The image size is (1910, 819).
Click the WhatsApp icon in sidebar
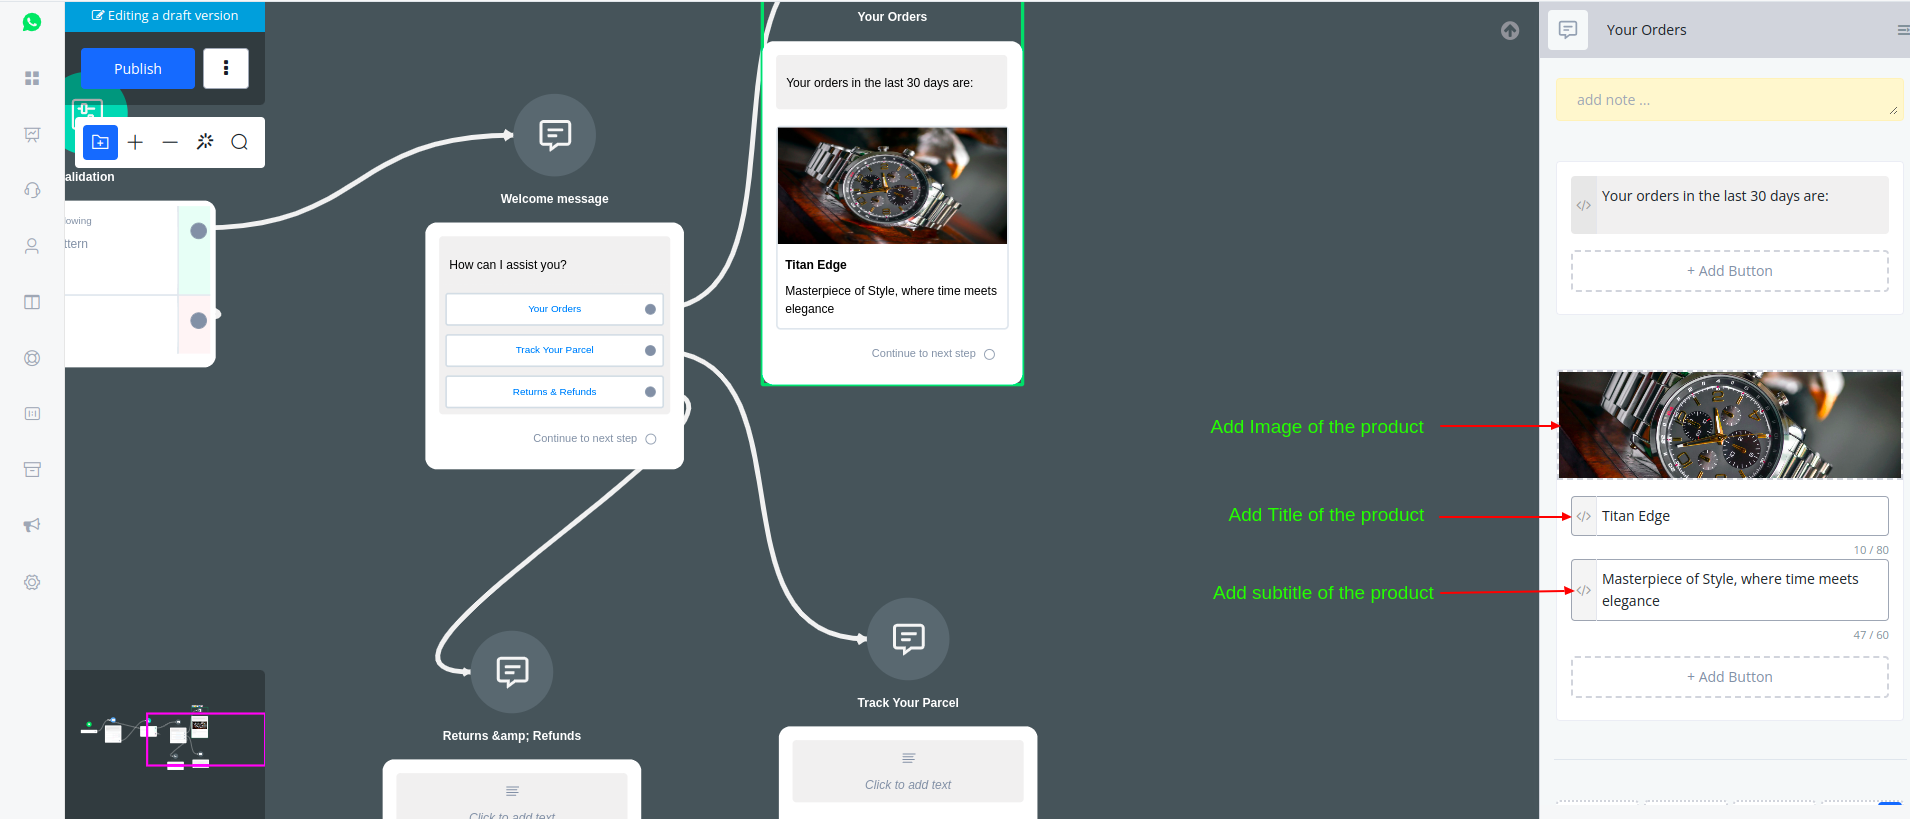[32, 22]
